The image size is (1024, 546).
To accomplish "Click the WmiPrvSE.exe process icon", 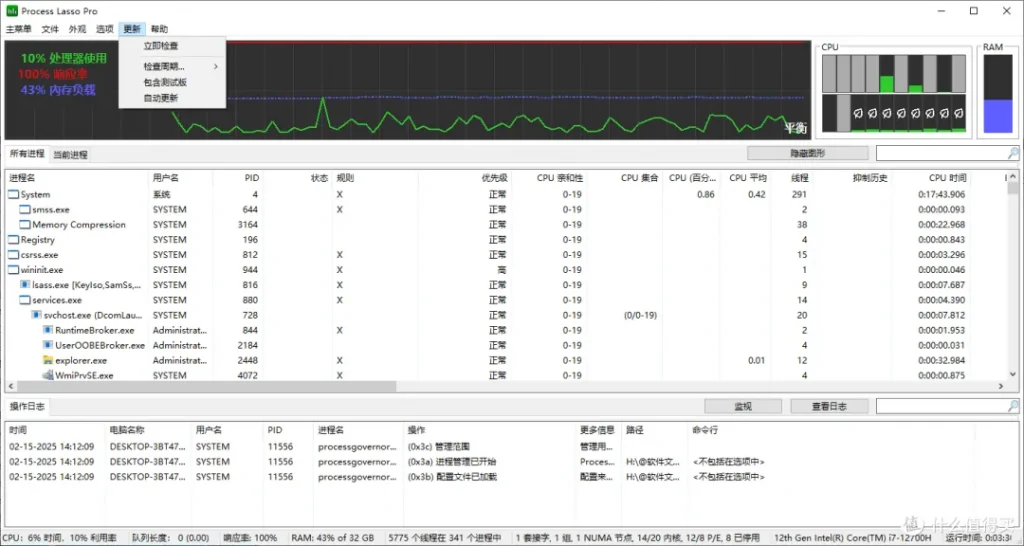I will (x=48, y=375).
